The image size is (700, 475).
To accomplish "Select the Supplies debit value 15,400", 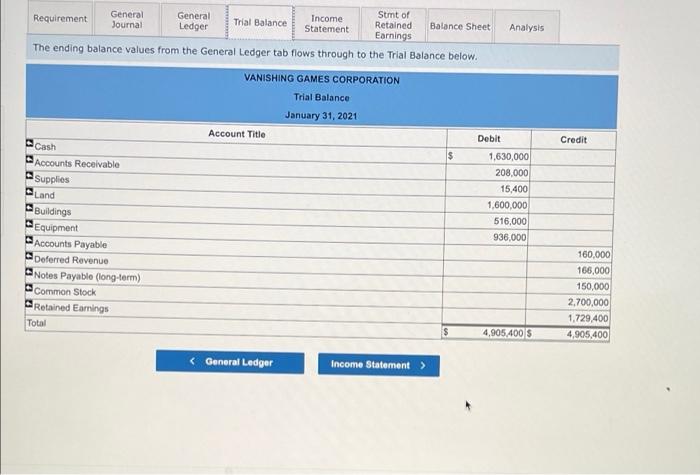I will (514, 189).
